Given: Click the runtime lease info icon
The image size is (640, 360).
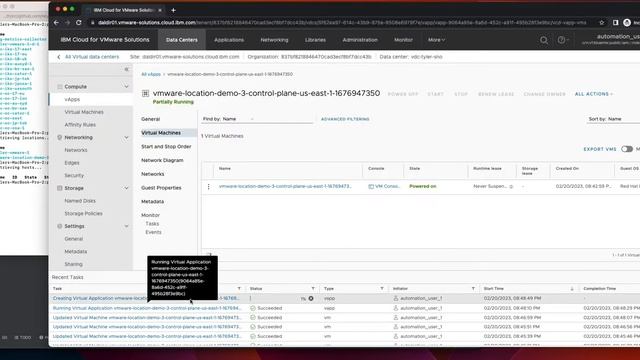Looking at the screenshot, I should (x=511, y=187).
